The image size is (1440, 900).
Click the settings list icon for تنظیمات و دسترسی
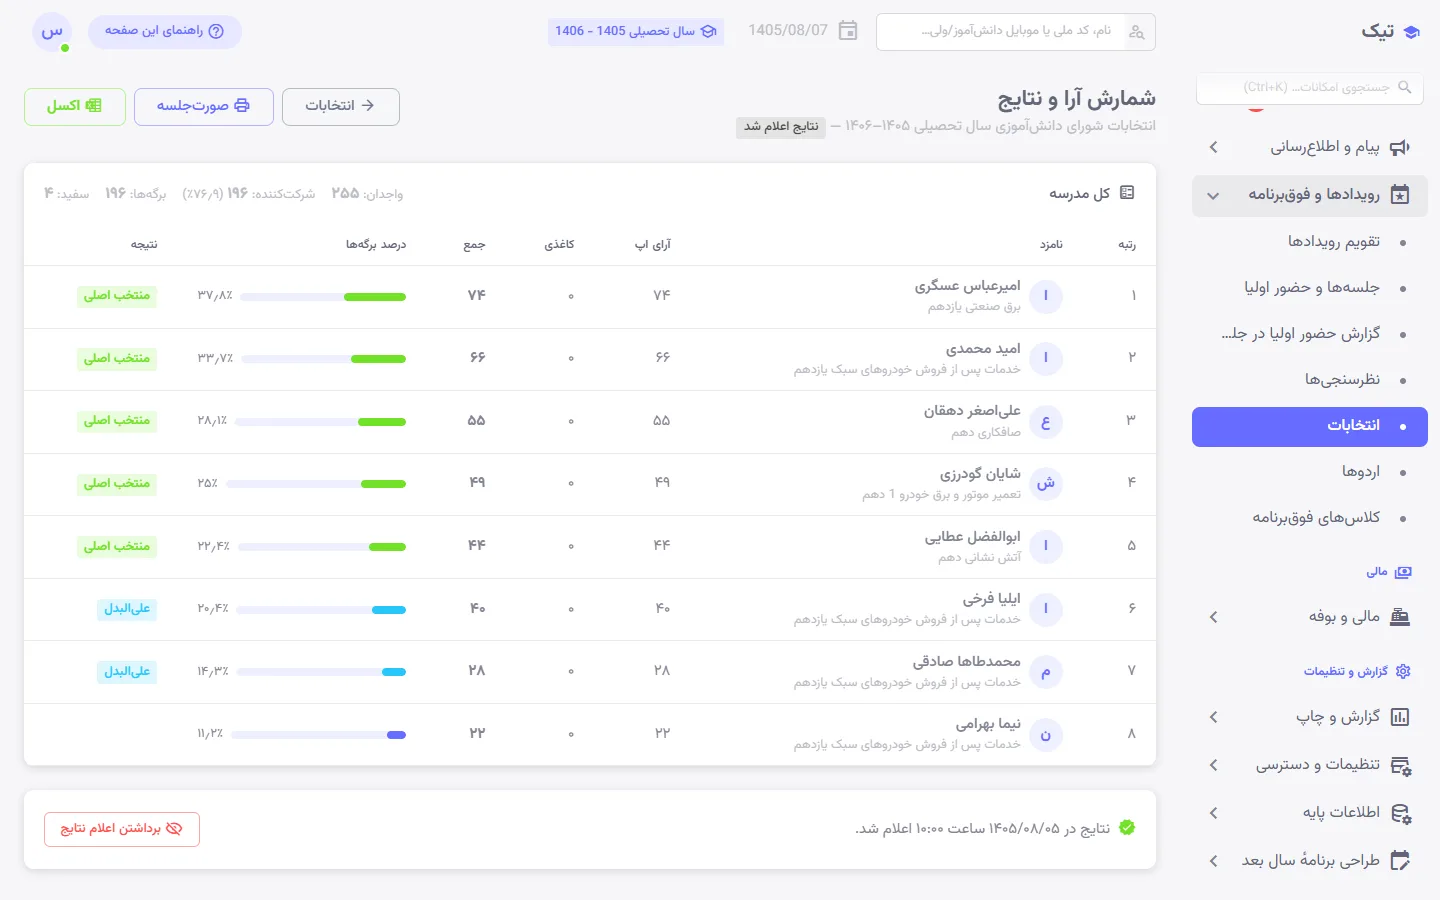1400,766
